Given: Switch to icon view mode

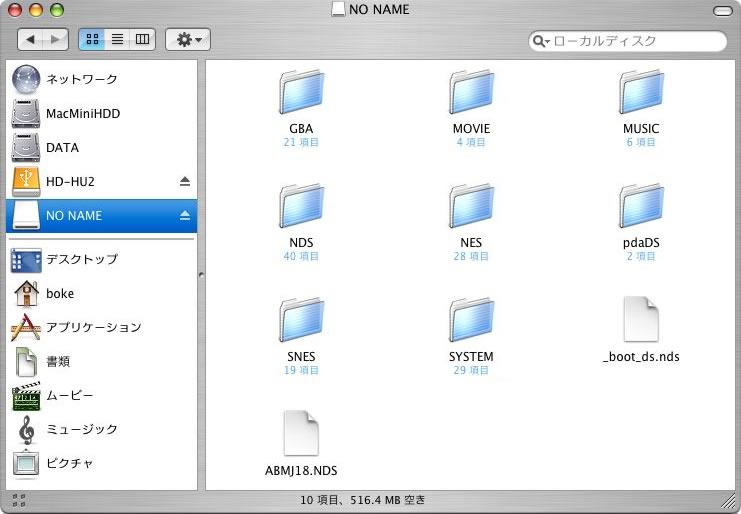Looking at the screenshot, I should tap(92, 39).
